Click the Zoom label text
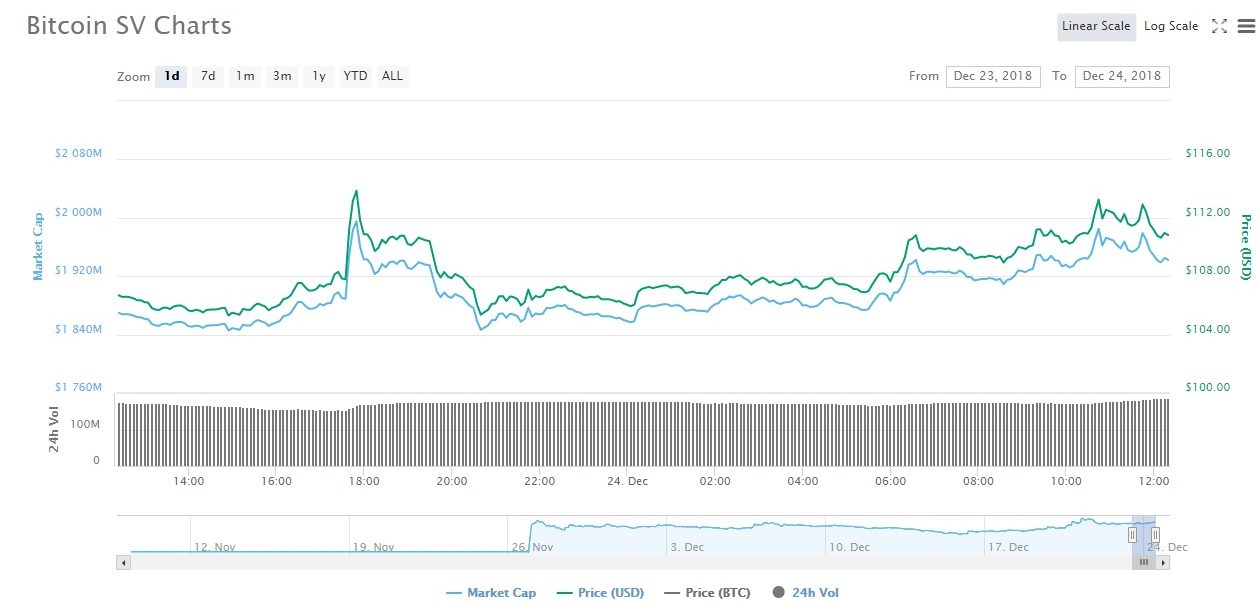This screenshot has height=607, width=1260. point(133,77)
